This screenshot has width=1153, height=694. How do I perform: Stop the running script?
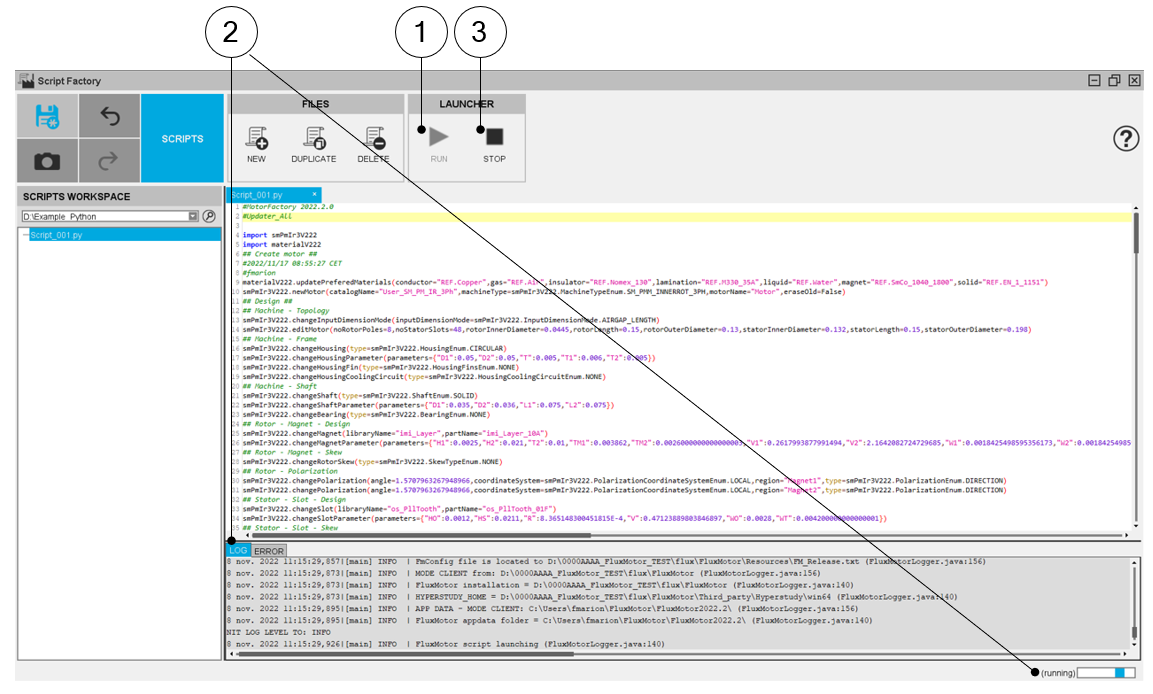[494, 144]
